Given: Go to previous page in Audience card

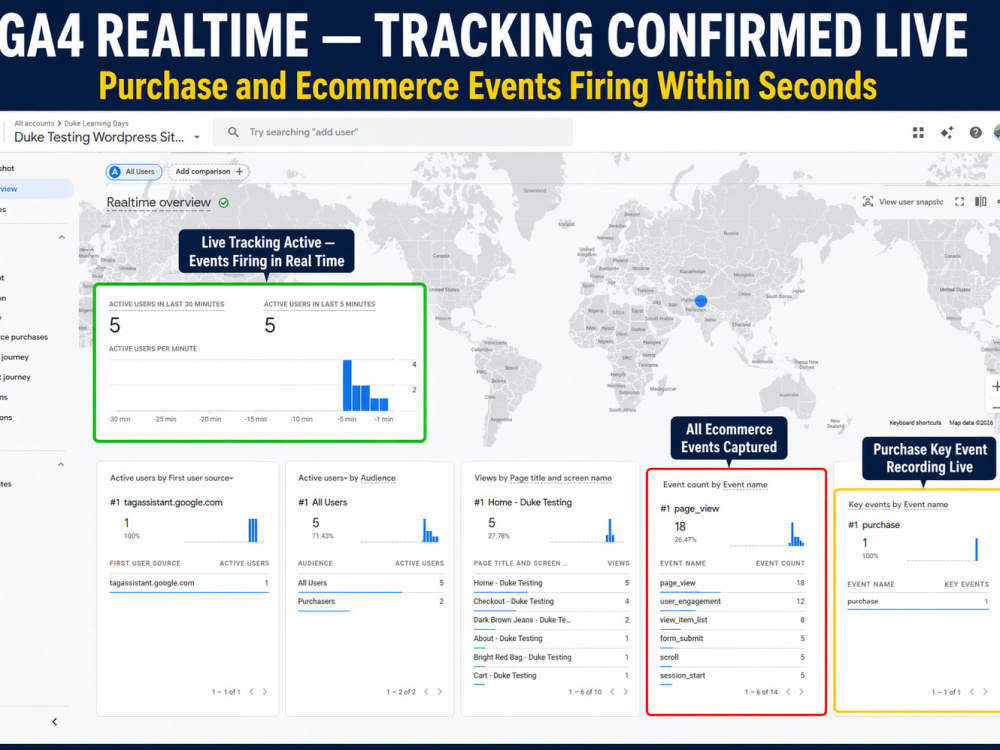Looking at the screenshot, I should [426, 691].
